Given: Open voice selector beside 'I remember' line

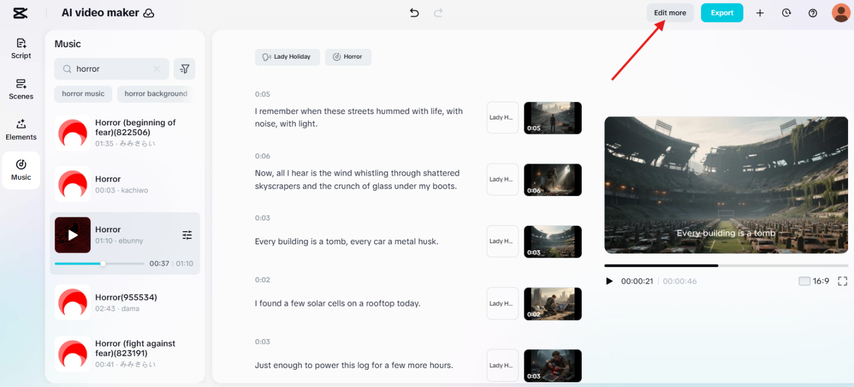Looking at the screenshot, I should [503, 118].
